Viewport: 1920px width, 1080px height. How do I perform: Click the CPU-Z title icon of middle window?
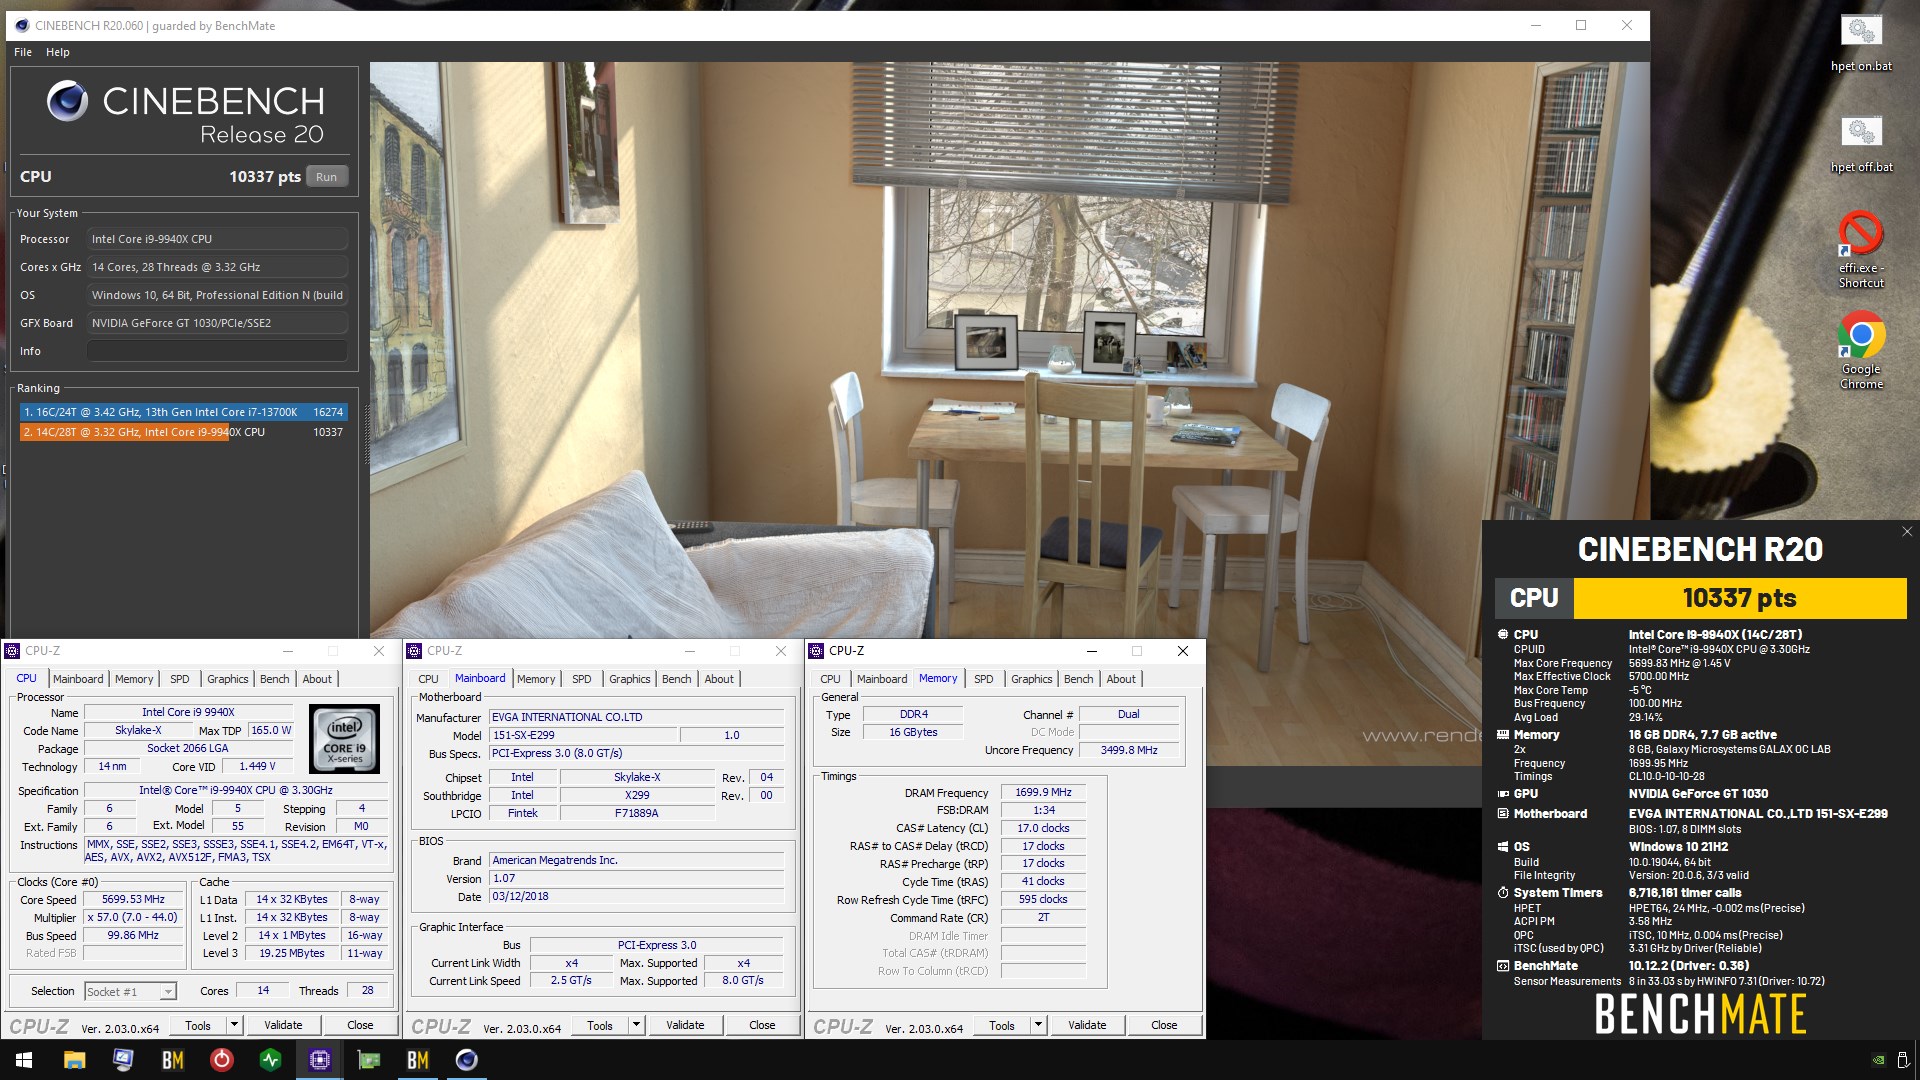[415, 651]
